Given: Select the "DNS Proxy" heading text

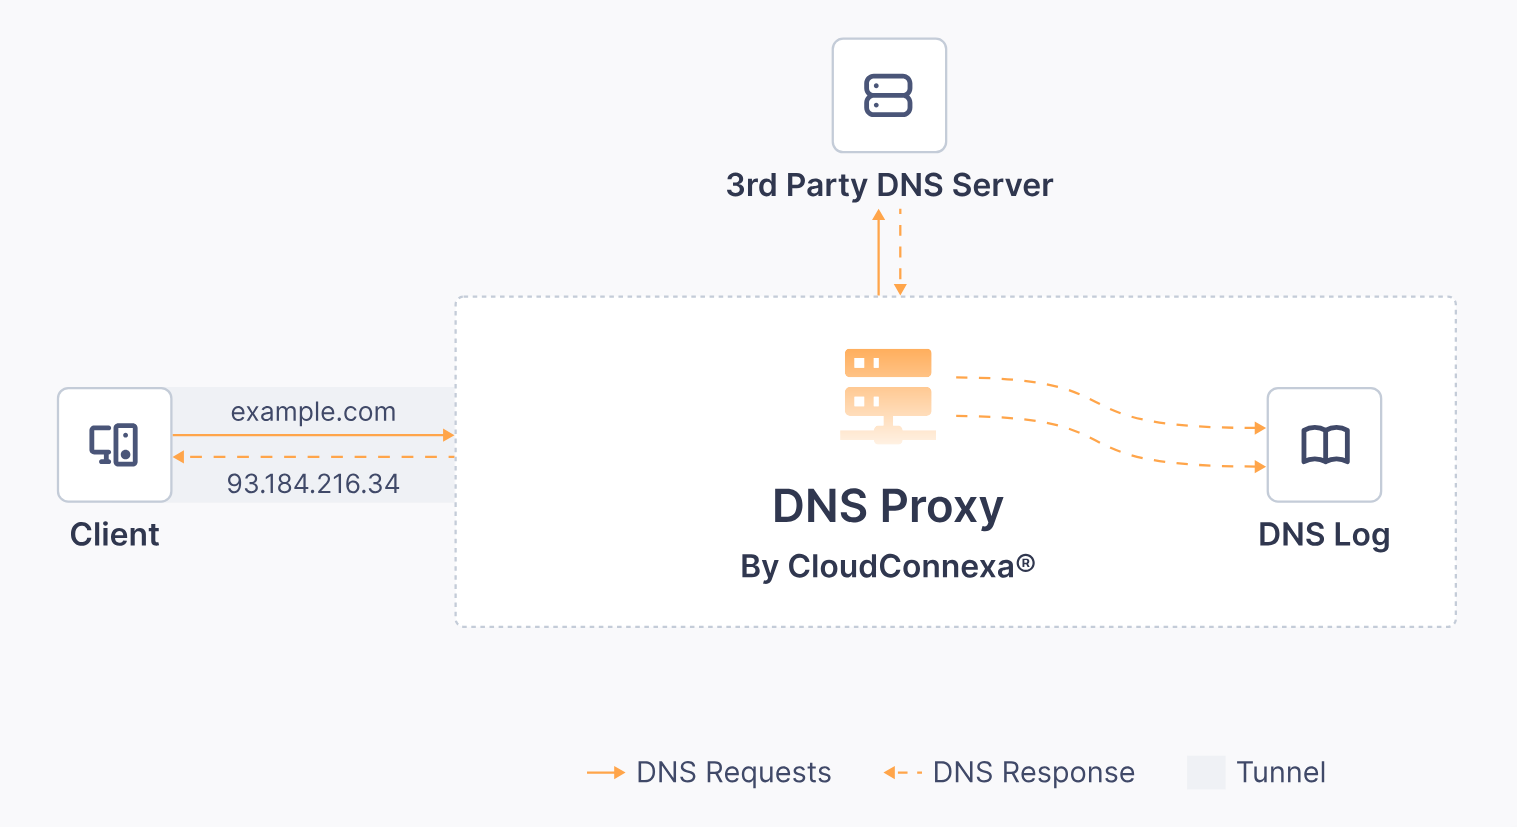Looking at the screenshot, I should pos(888,506).
